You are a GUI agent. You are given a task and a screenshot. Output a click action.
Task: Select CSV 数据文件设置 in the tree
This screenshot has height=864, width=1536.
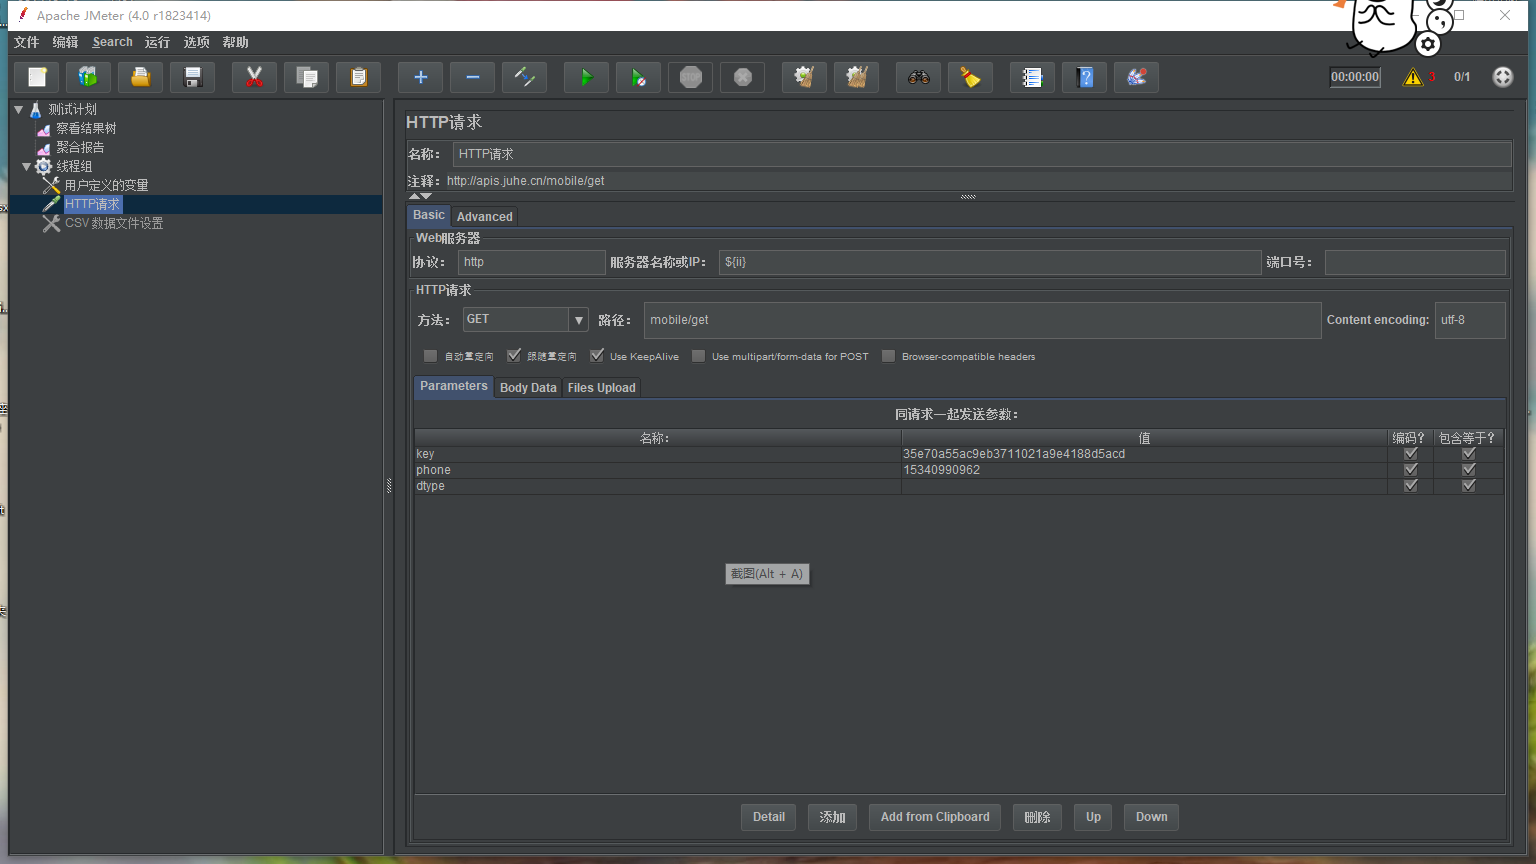coord(114,223)
